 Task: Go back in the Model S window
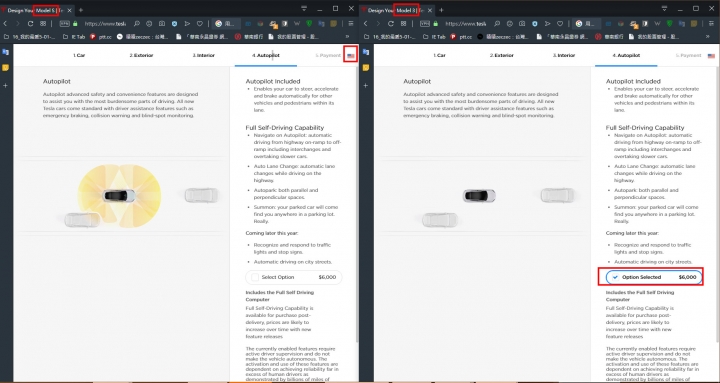click(x=6, y=23)
